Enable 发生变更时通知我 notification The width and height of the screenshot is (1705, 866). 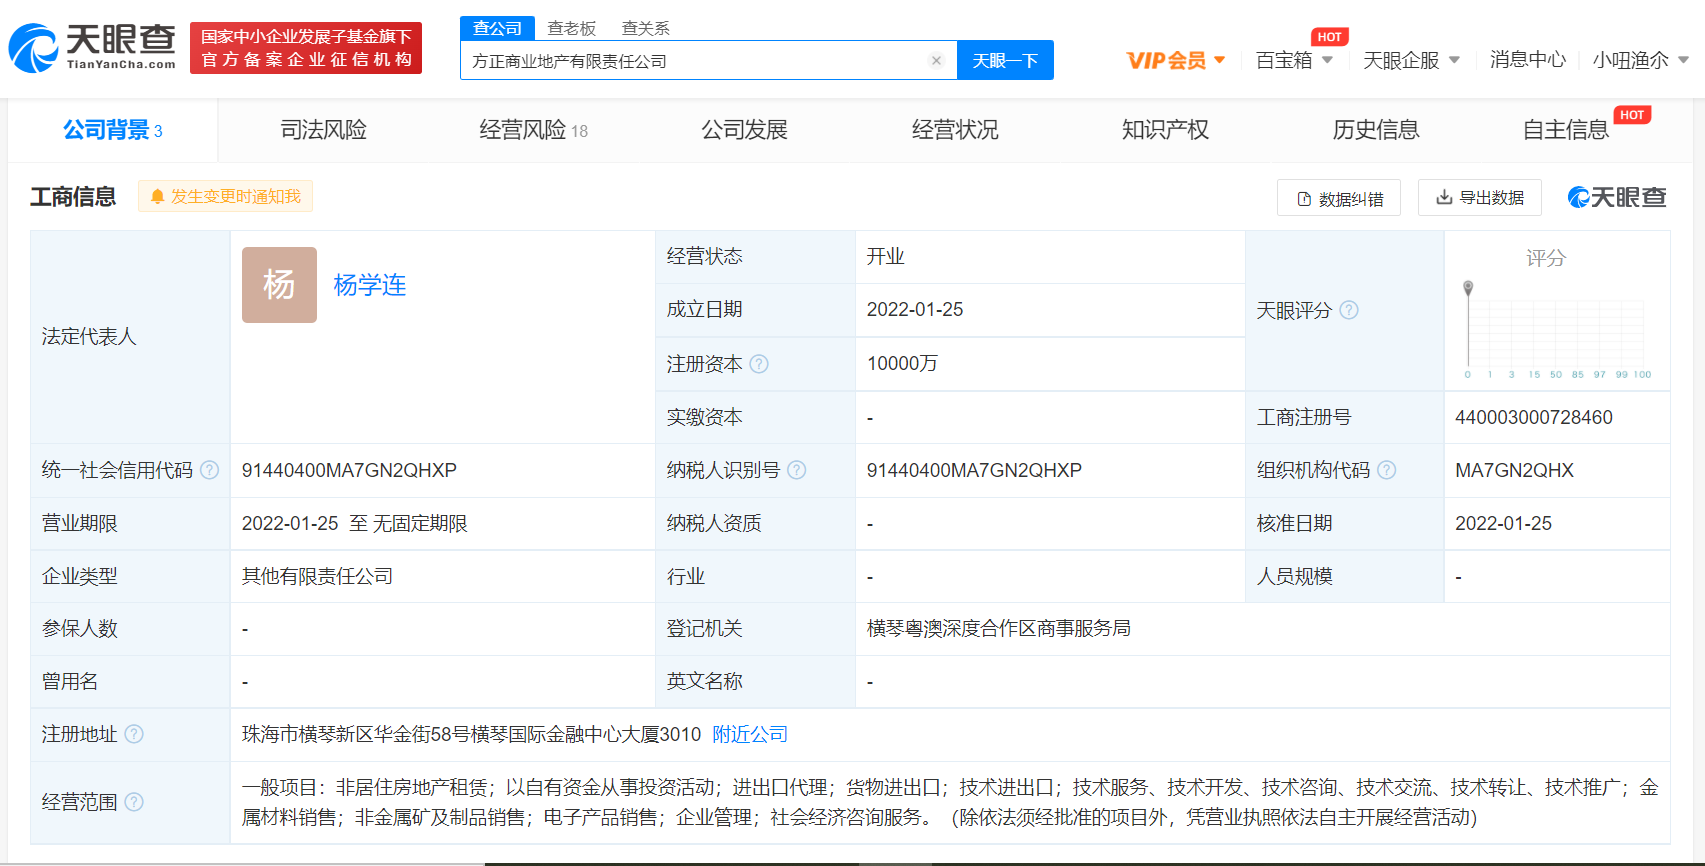point(226,197)
